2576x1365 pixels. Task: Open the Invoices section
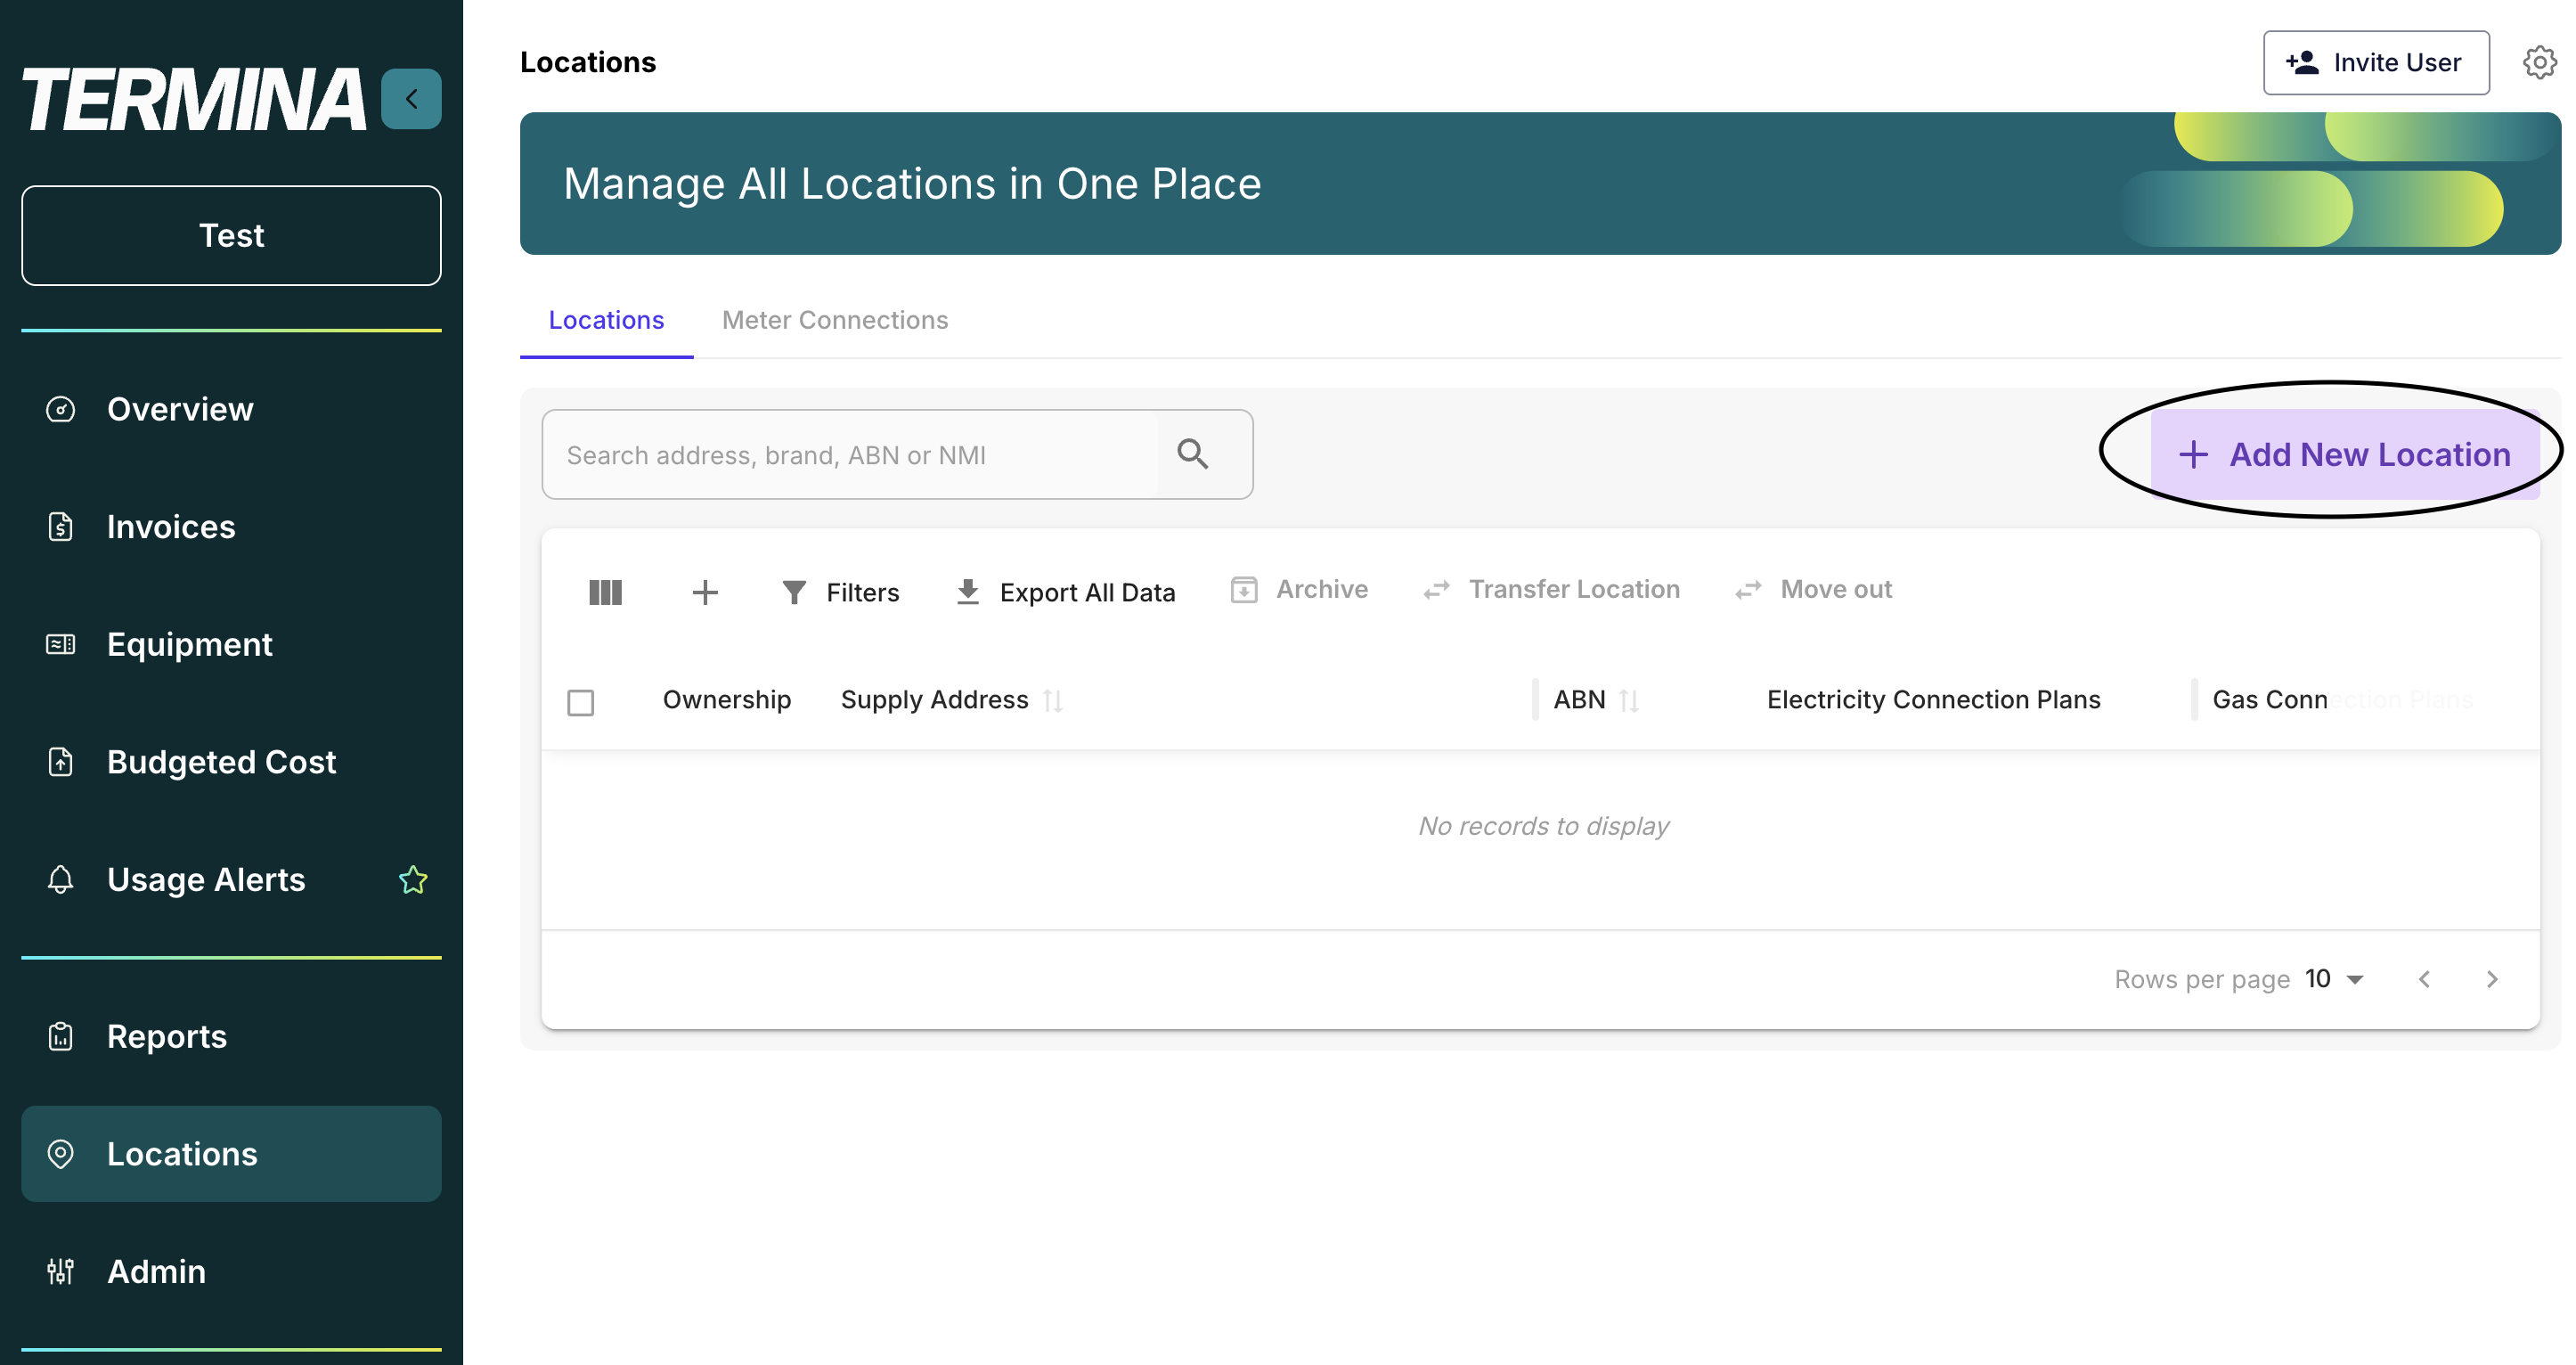(x=231, y=527)
